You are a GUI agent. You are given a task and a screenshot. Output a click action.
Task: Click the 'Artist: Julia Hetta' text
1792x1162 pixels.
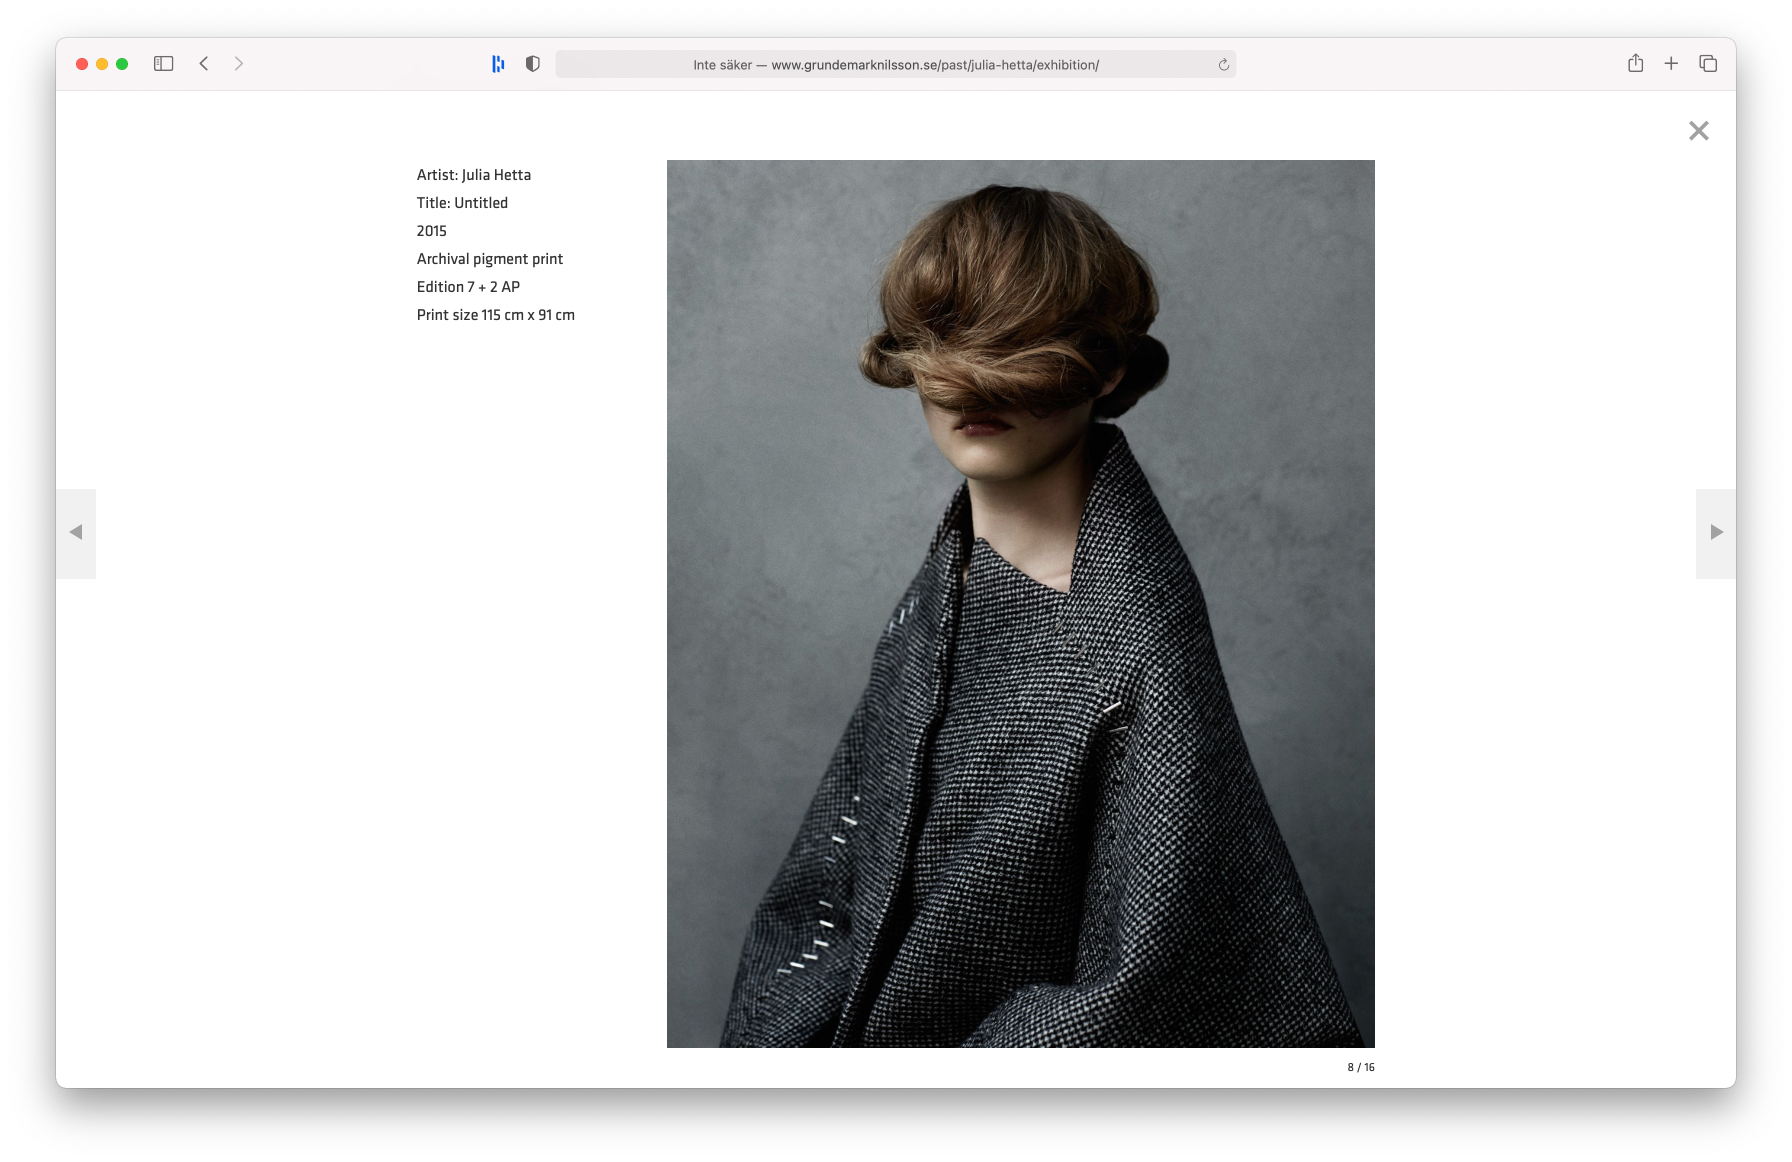tap(474, 175)
